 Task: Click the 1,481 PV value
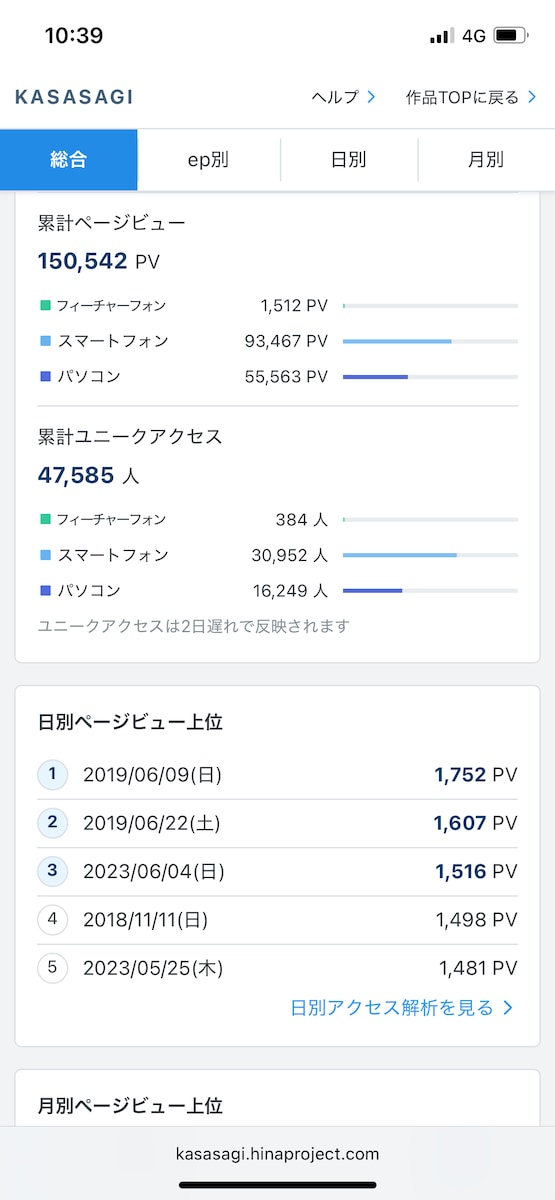[x=478, y=968]
